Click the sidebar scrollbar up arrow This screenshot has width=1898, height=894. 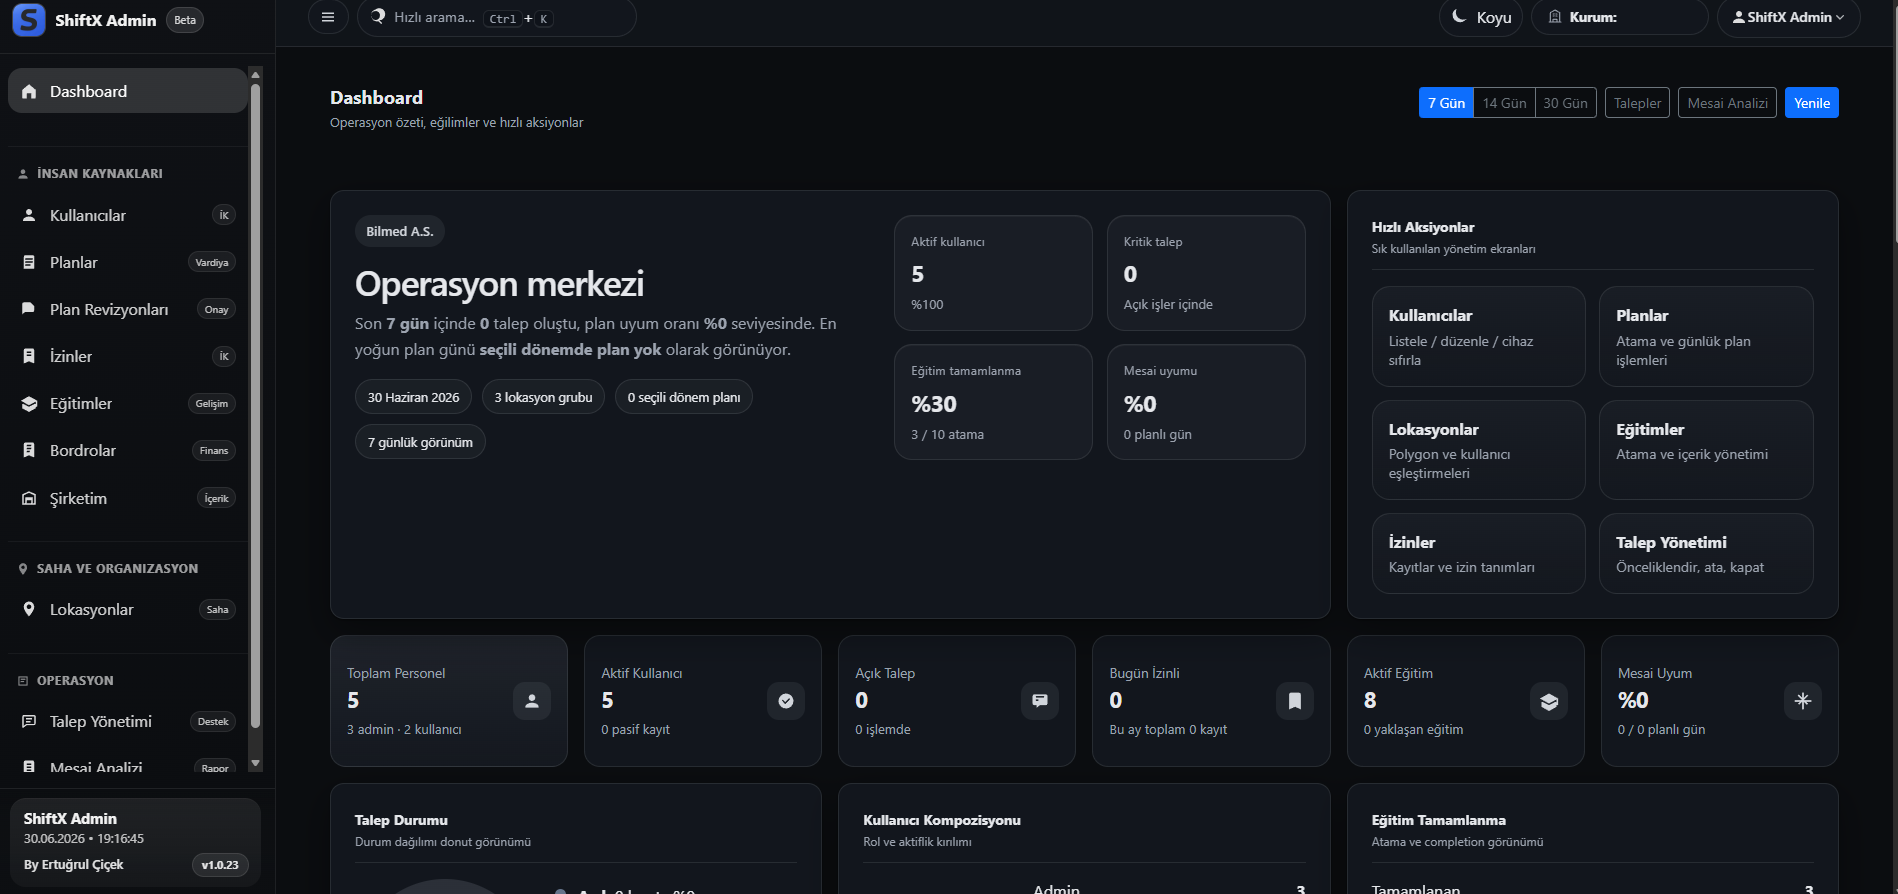(x=255, y=75)
